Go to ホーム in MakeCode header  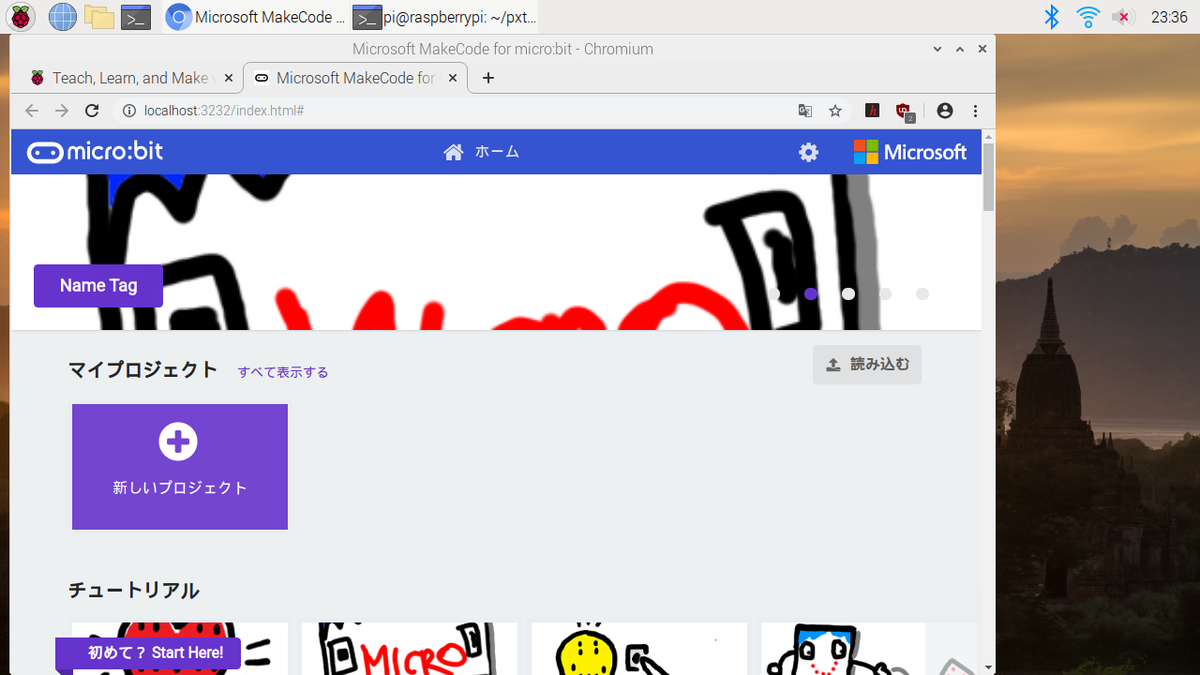(x=482, y=152)
